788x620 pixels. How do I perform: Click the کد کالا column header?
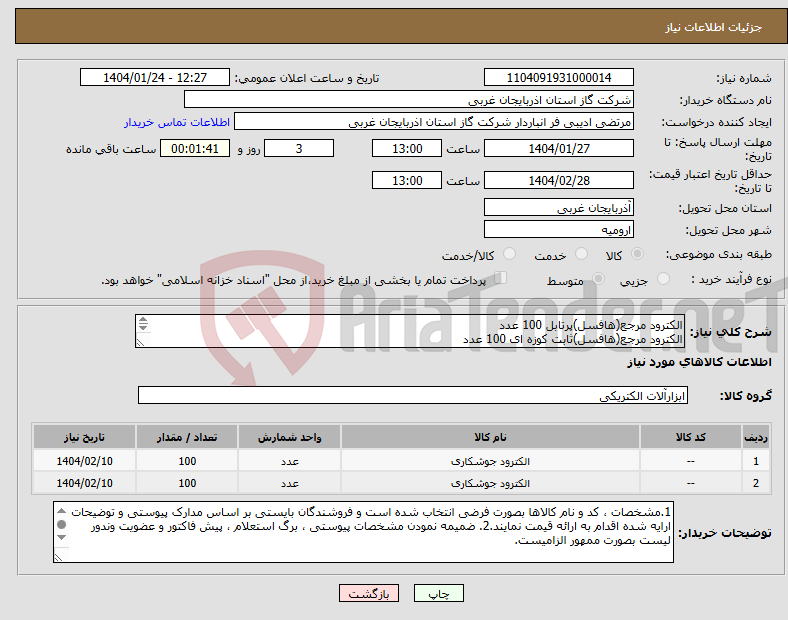691,437
